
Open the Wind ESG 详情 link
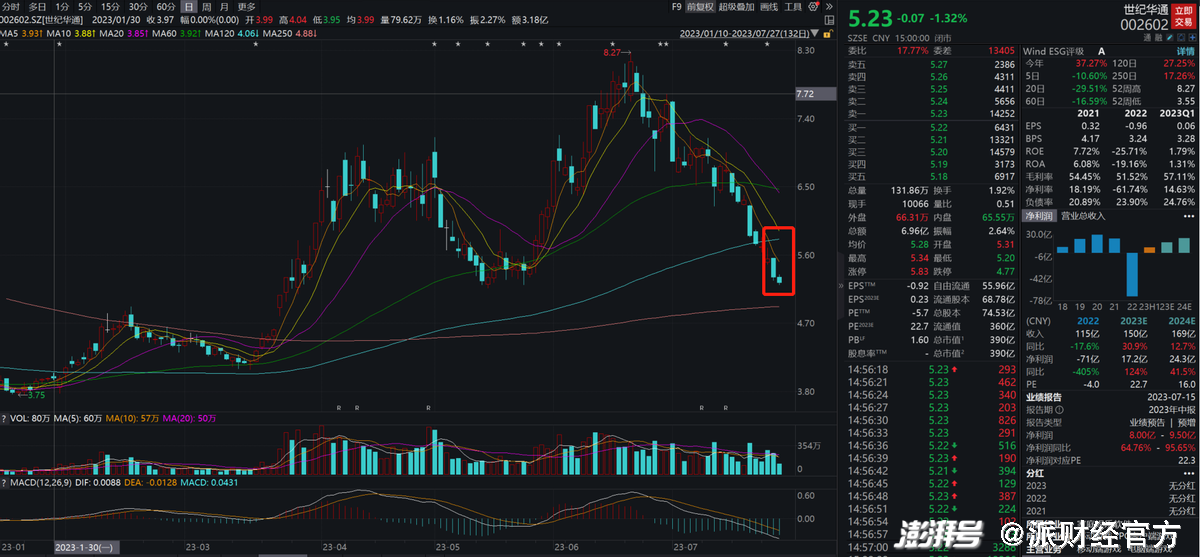pos(1185,51)
